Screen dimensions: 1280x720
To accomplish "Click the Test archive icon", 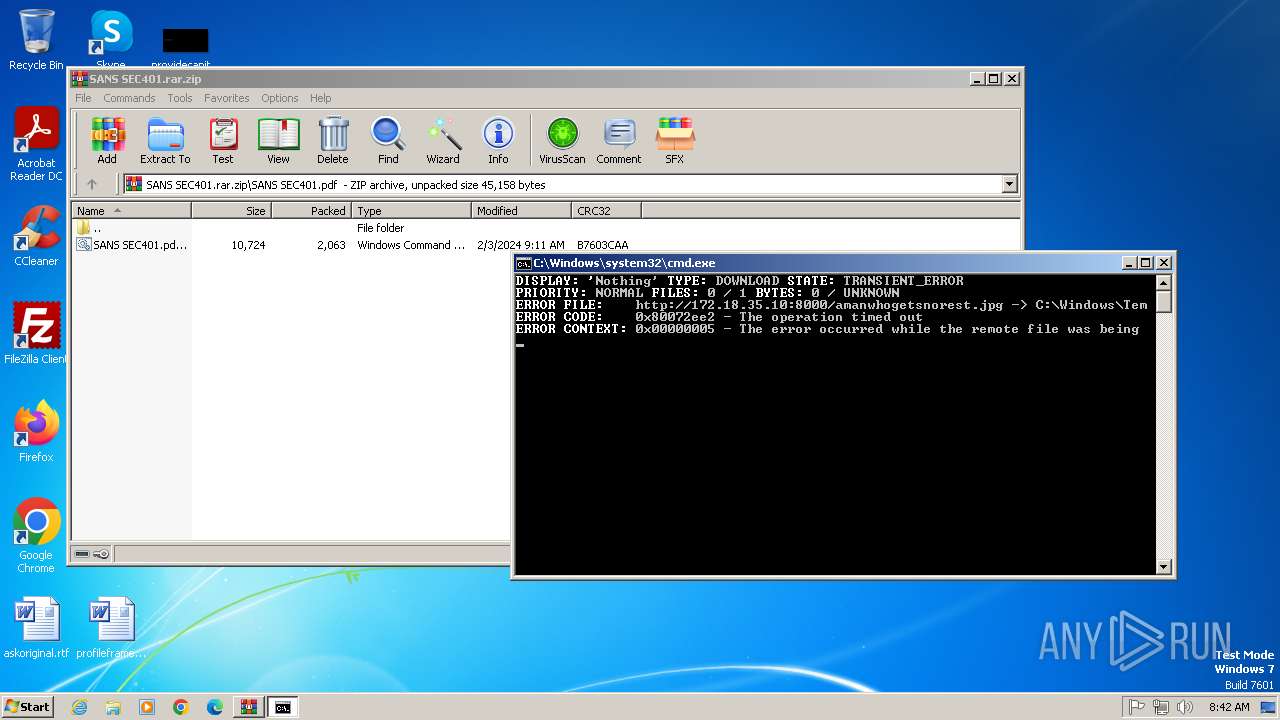I will click(x=223, y=140).
